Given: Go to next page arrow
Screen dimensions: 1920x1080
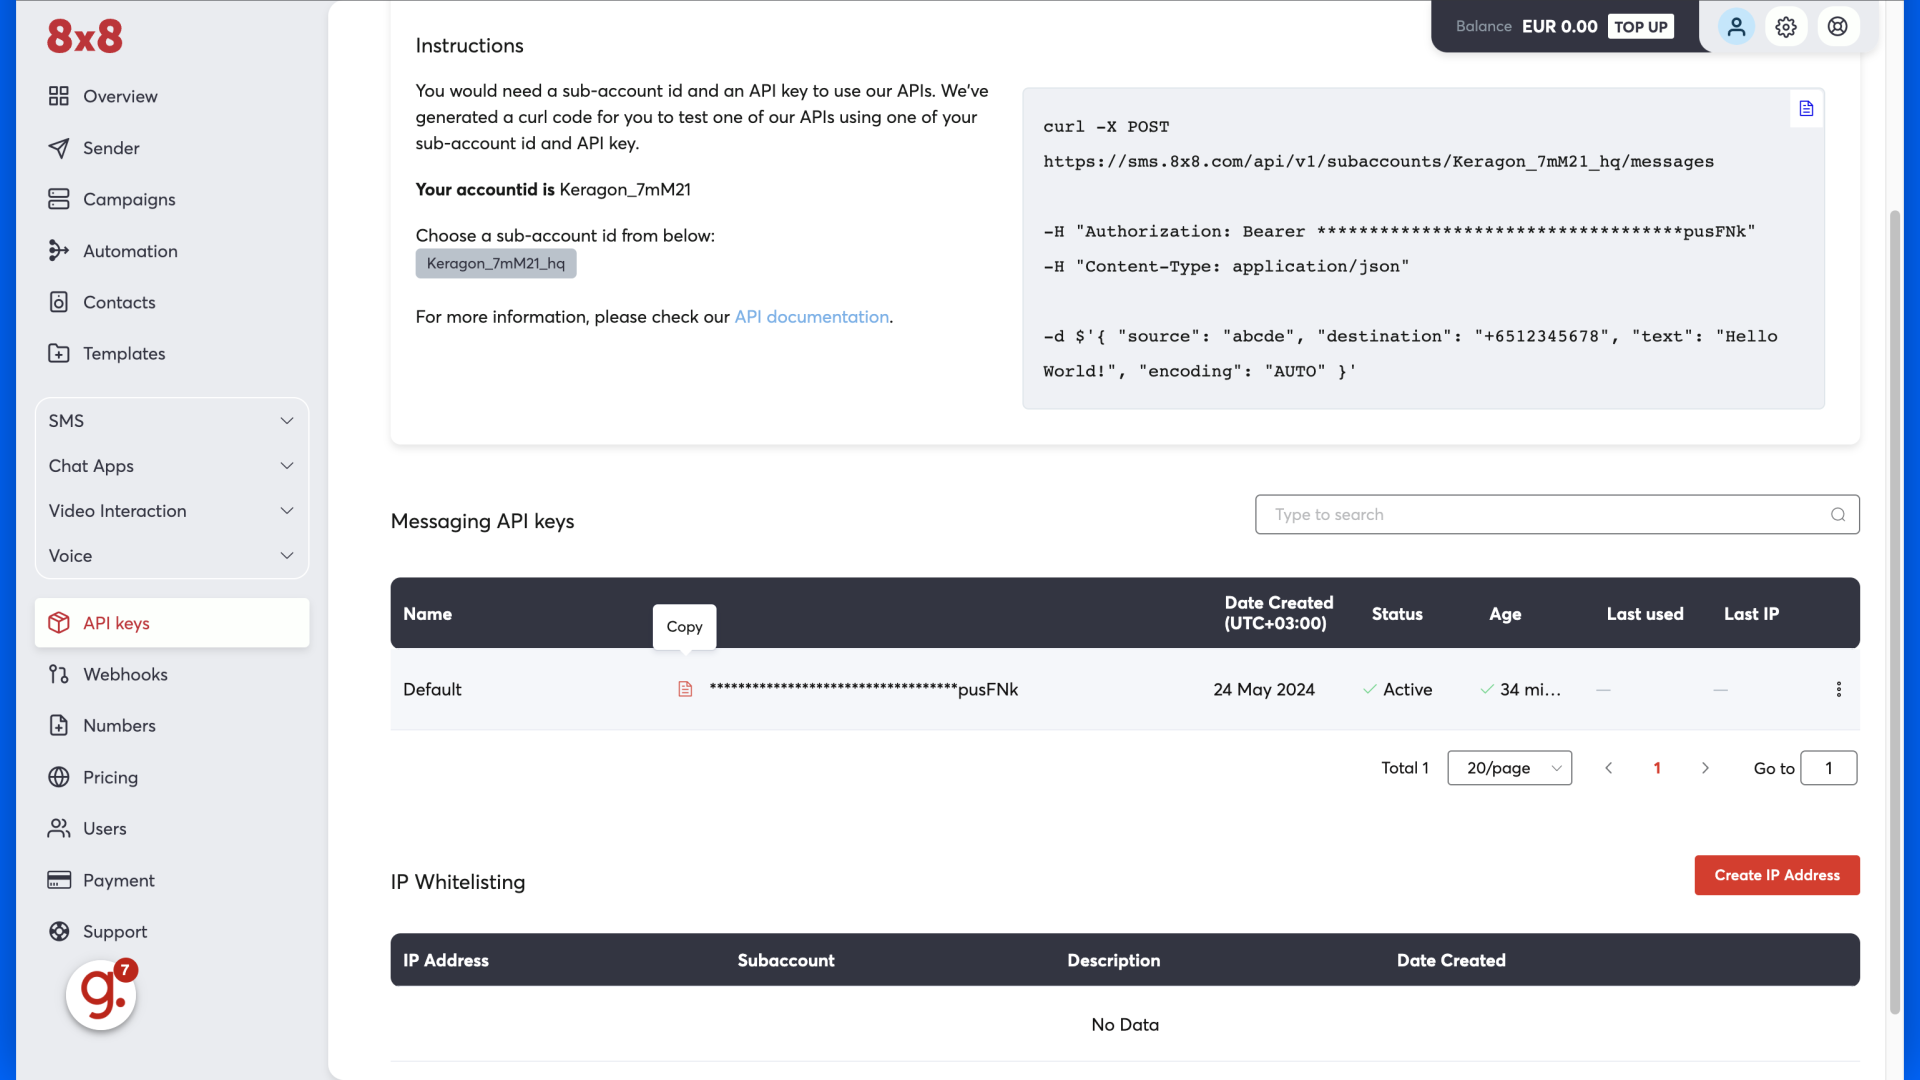Looking at the screenshot, I should coord(1705,768).
